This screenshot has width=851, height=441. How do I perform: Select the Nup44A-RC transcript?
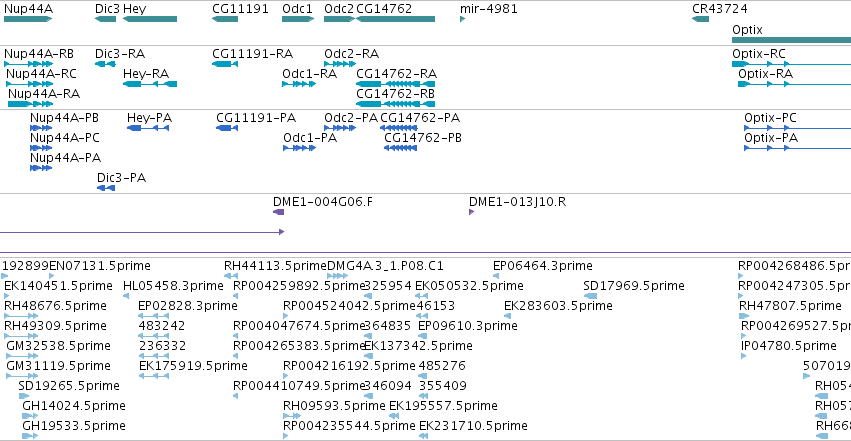(x=41, y=74)
